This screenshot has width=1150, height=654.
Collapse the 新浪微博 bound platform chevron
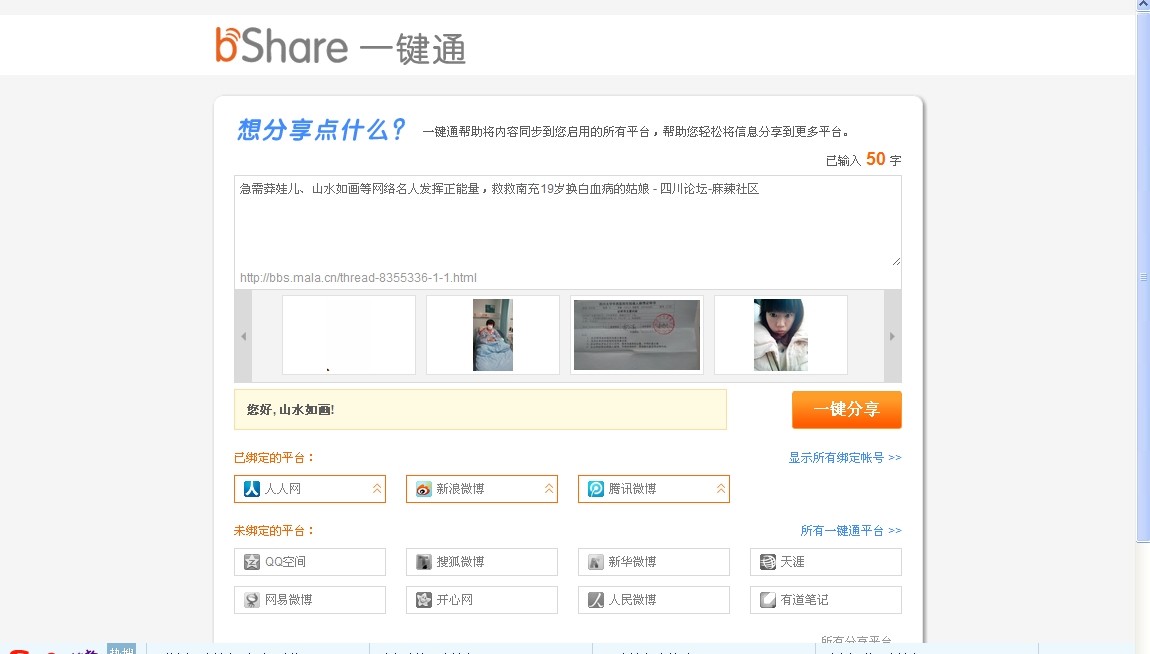coord(549,489)
